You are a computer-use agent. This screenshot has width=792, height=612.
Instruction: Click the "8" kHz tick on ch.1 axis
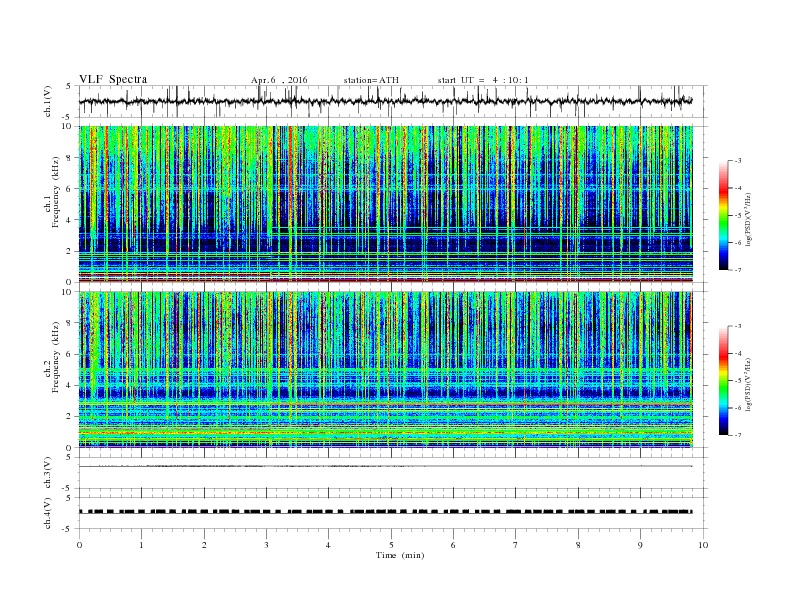pyautogui.click(x=70, y=158)
